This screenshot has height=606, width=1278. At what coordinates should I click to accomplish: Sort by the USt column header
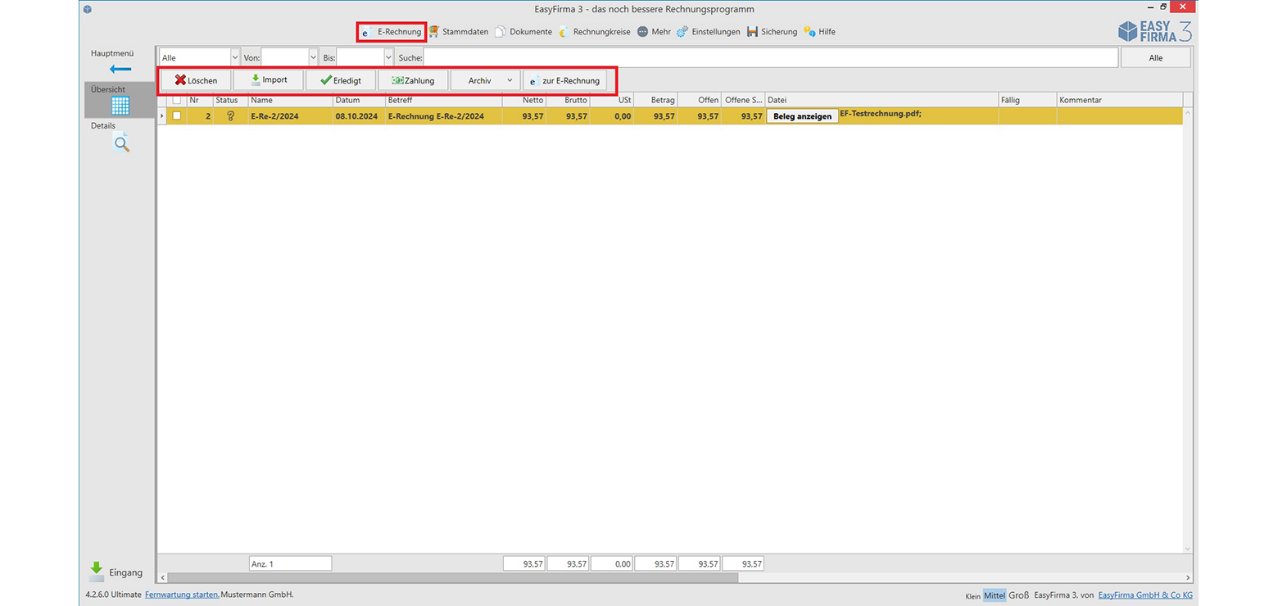click(x=612, y=100)
